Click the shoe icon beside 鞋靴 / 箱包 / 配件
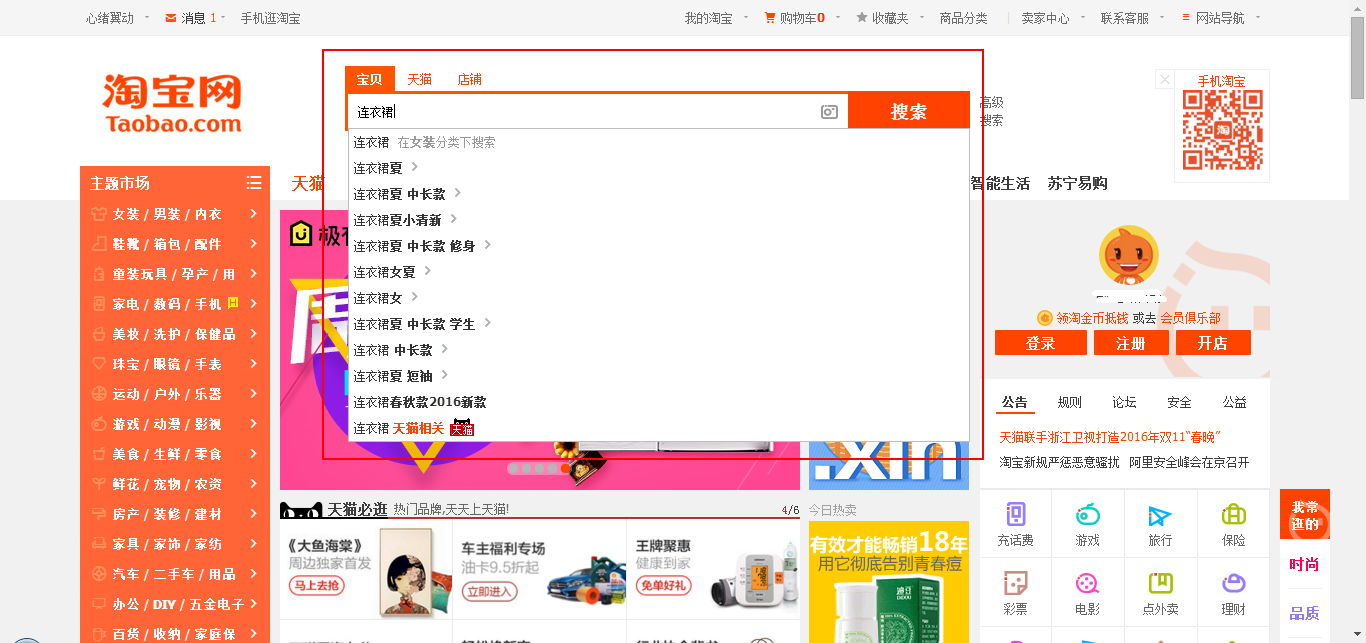 99,244
